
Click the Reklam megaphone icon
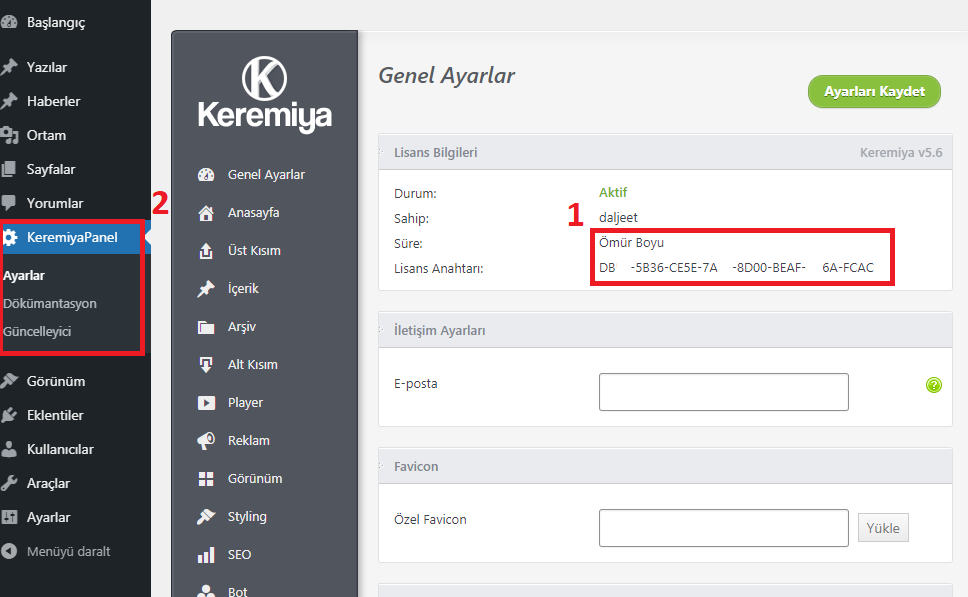click(x=207, y=441)
